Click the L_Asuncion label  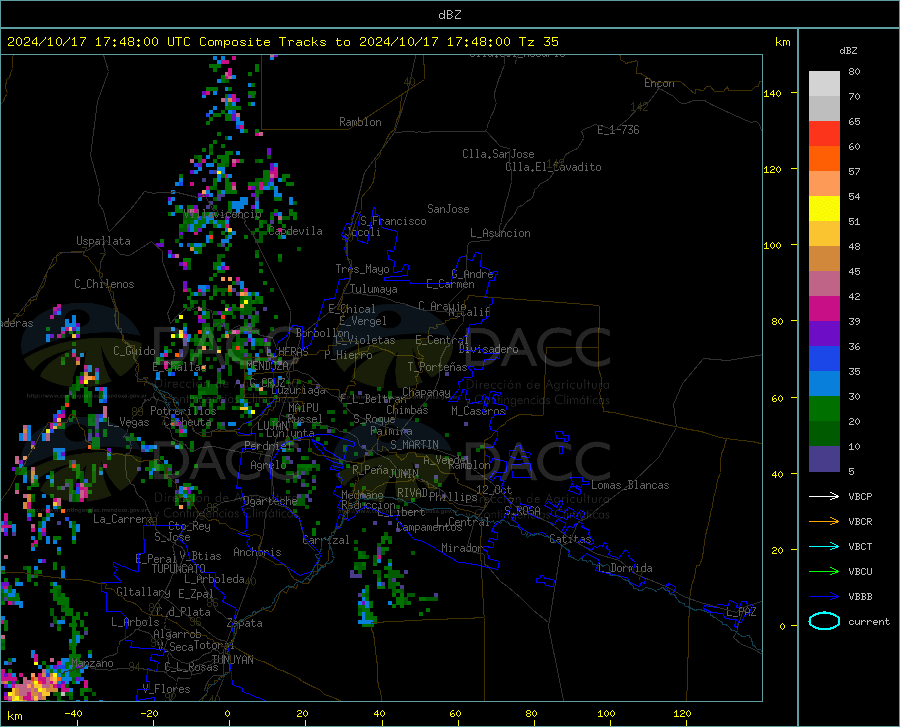click(x=500, y=233)
